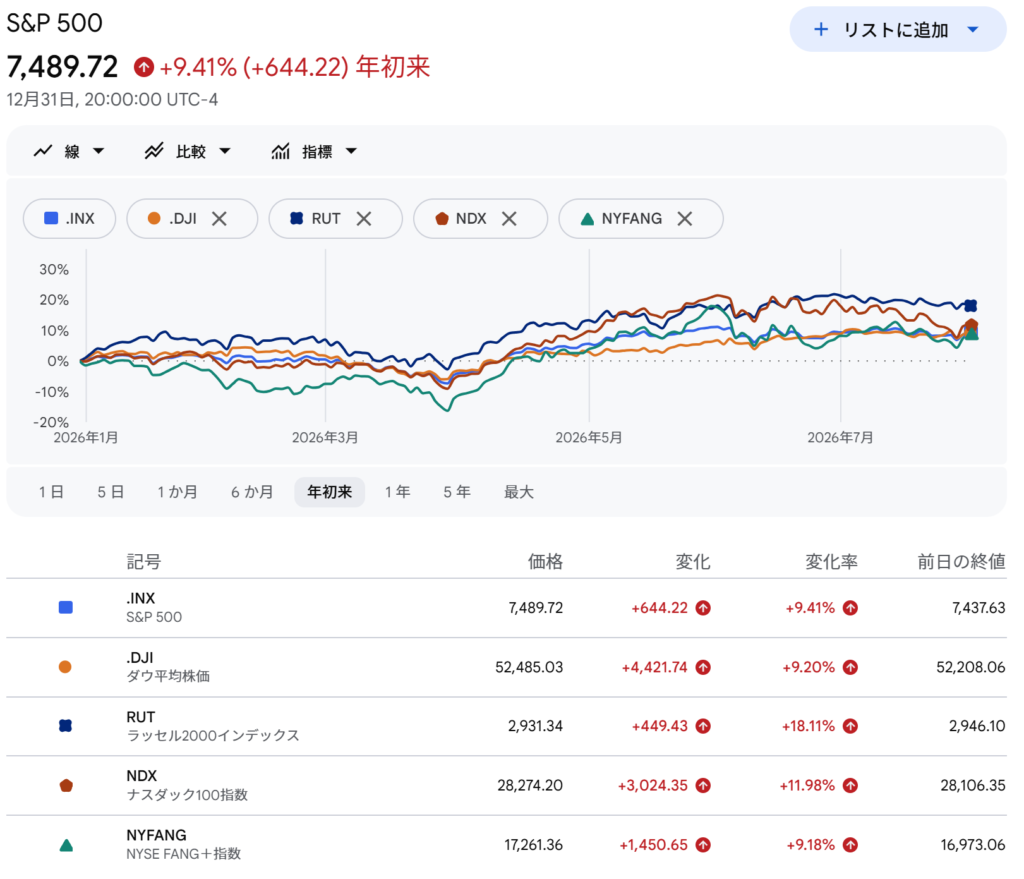Click the .INX legend chip

point(69,218)
